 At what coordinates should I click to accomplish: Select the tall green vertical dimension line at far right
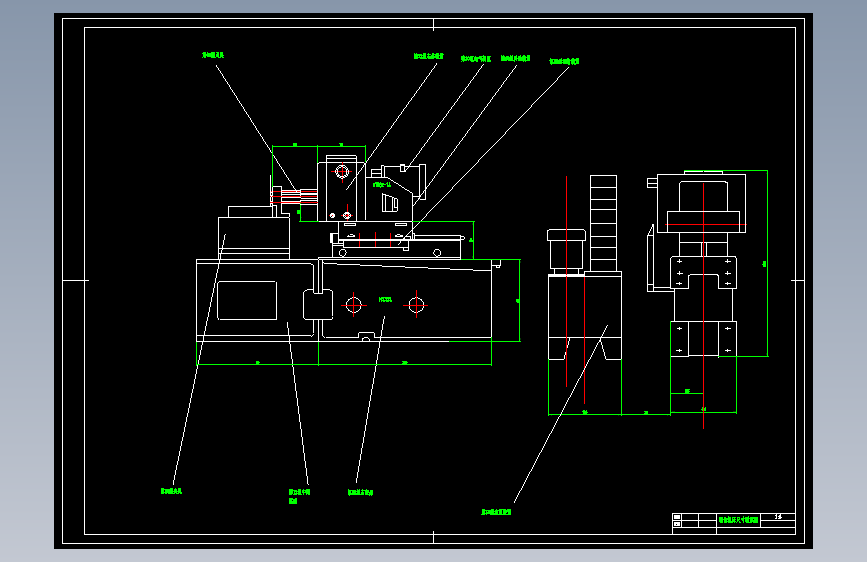click(x=767, y=263)
